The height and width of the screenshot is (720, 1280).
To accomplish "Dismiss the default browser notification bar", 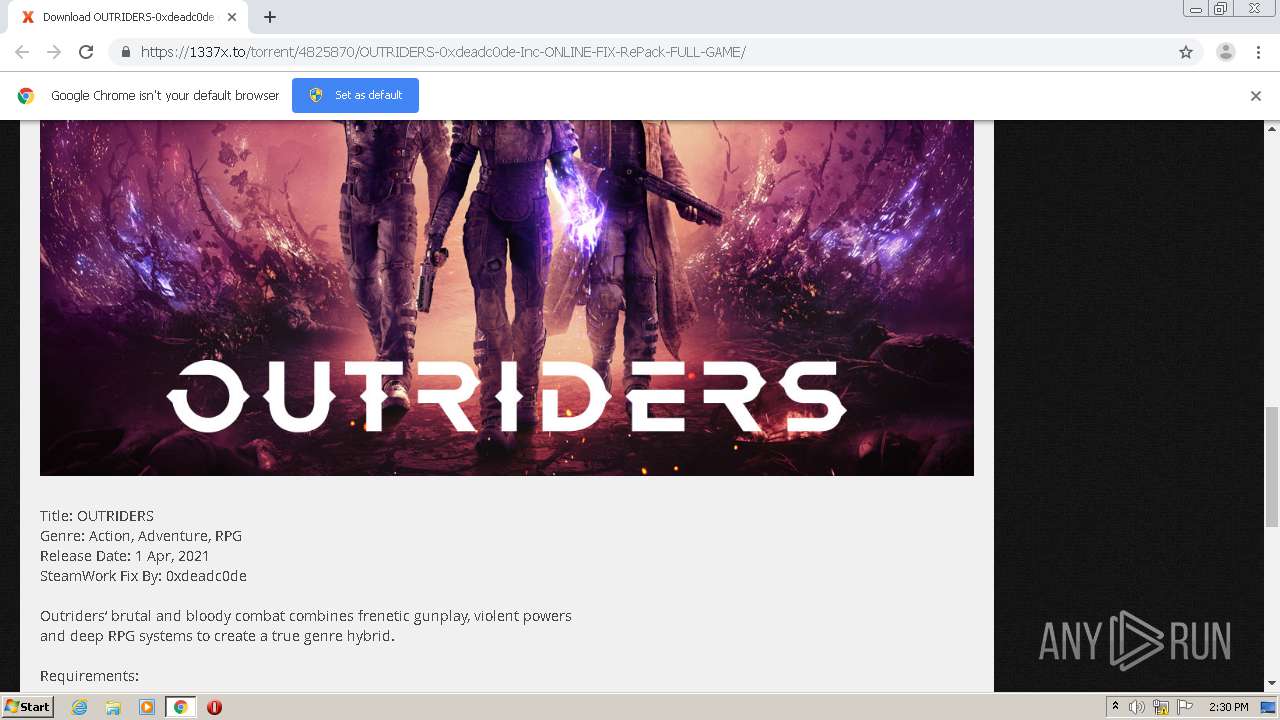I will pyautogui.click(x=1256, y=96).
